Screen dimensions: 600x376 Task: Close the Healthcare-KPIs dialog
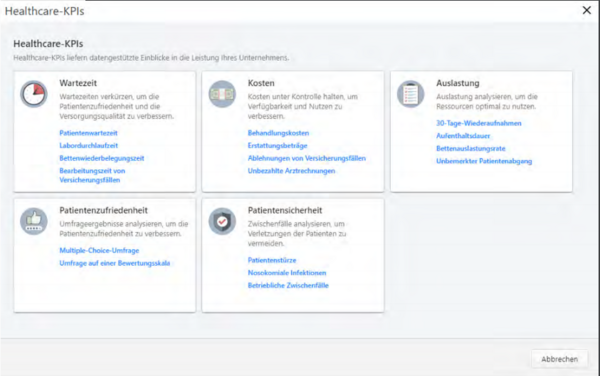(587, 10)
